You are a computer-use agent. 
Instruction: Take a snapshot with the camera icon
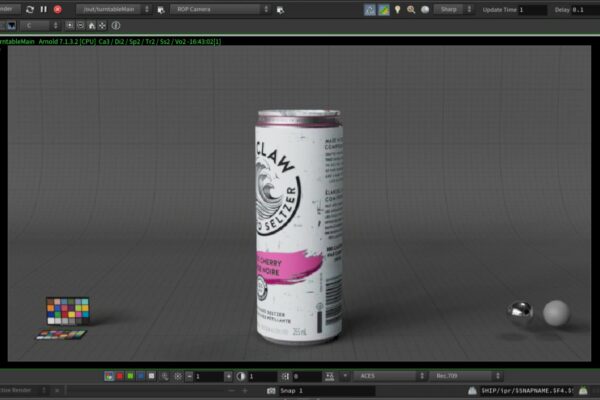pyautogui.click(x=271, y=391)
